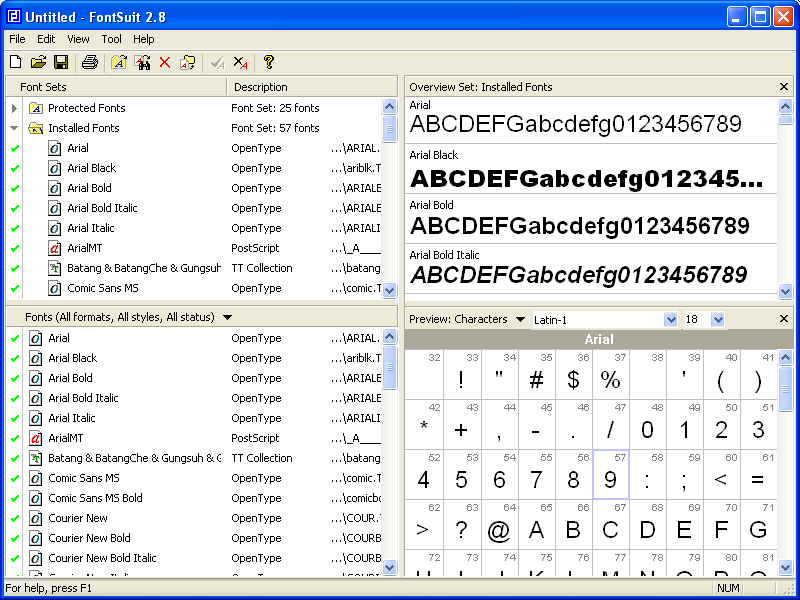Toggle green checkmark for Arial Bold in Fonts list

click(x=15, y=378)
